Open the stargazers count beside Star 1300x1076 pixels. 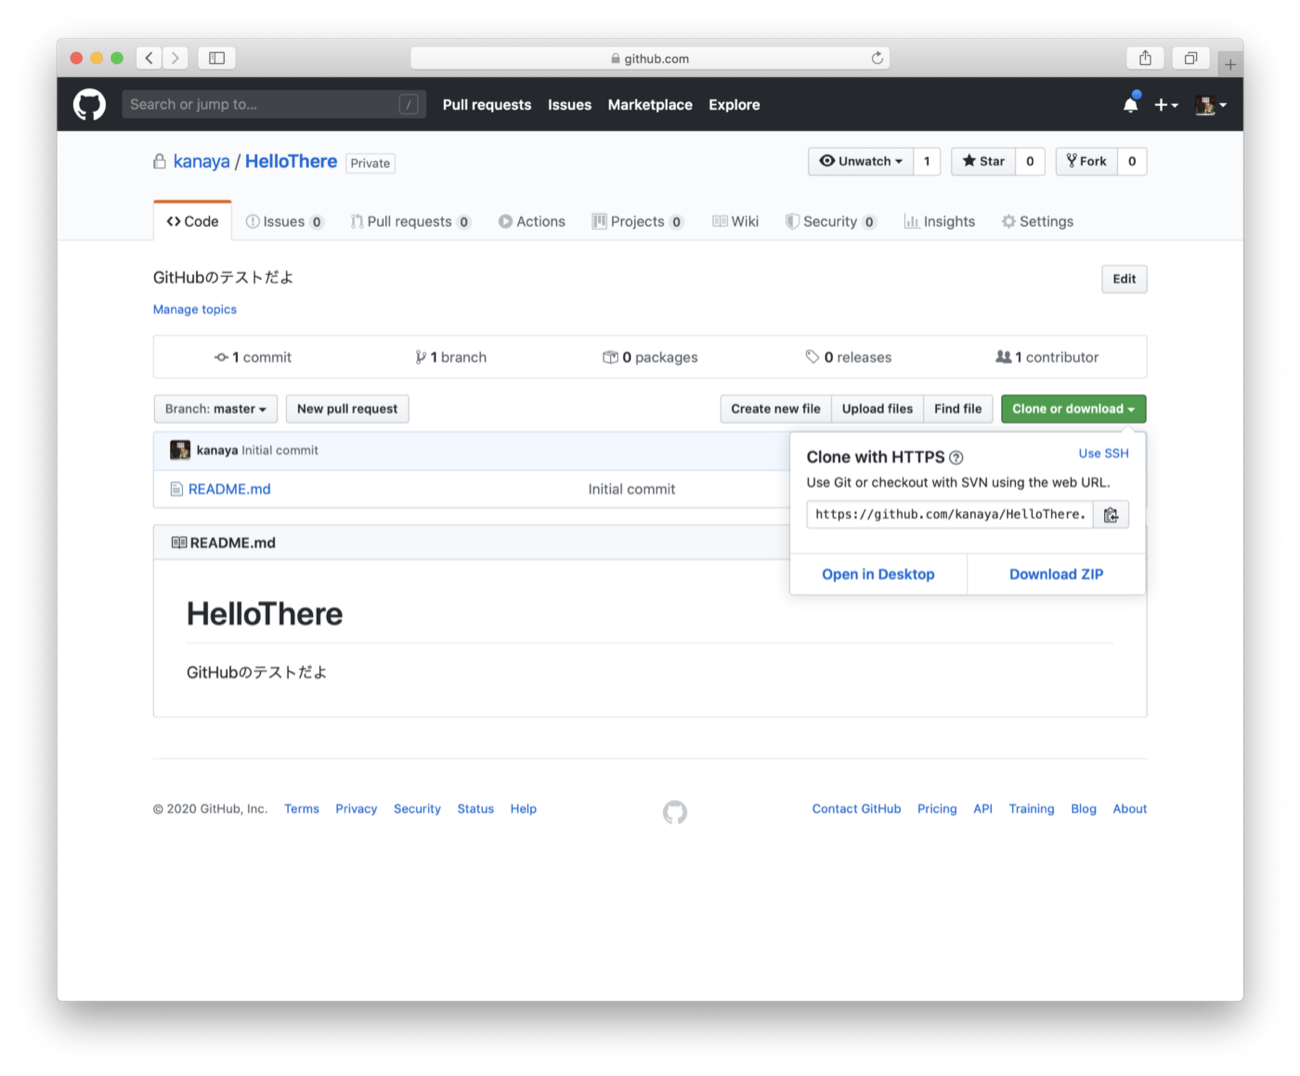(1030, 161)
